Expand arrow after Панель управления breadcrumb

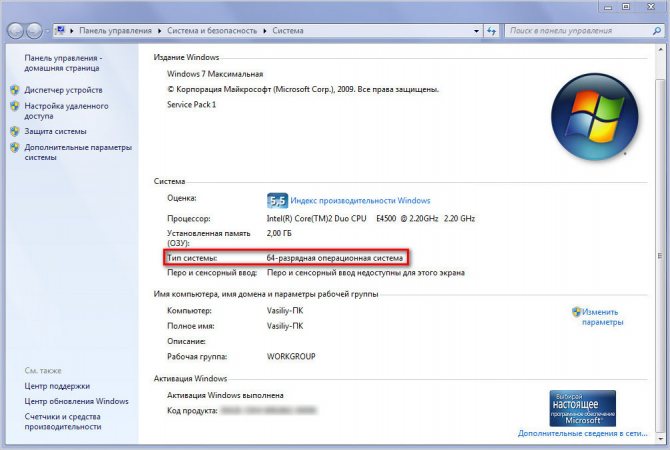click(159, 31)
